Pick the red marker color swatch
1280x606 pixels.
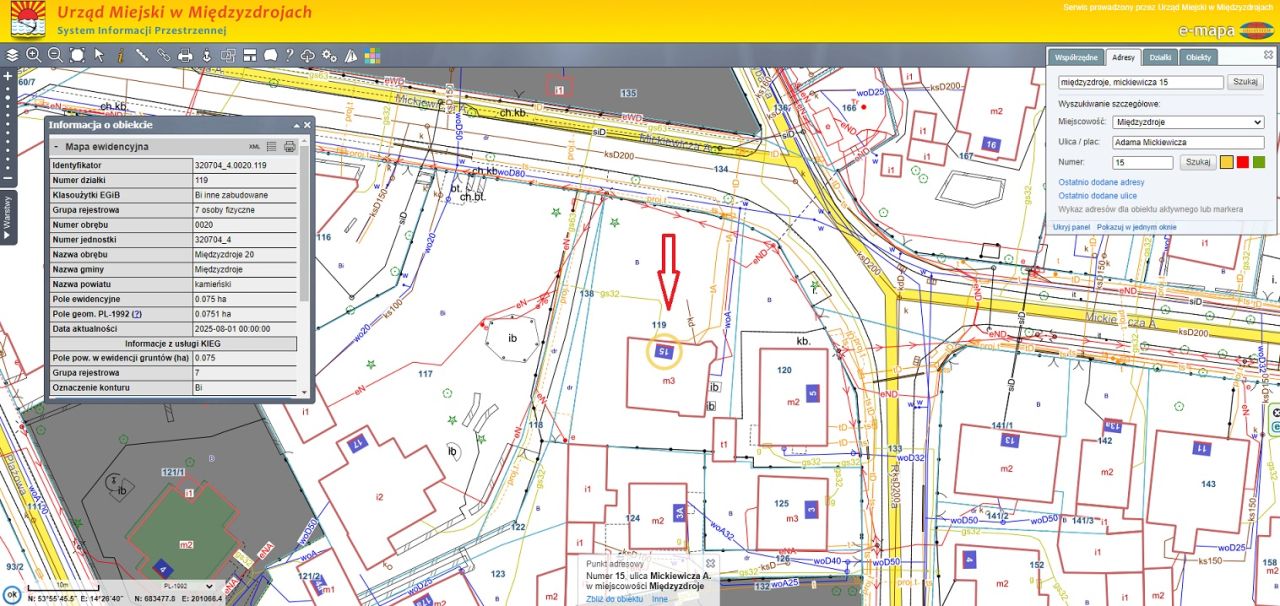[1243, 162]
